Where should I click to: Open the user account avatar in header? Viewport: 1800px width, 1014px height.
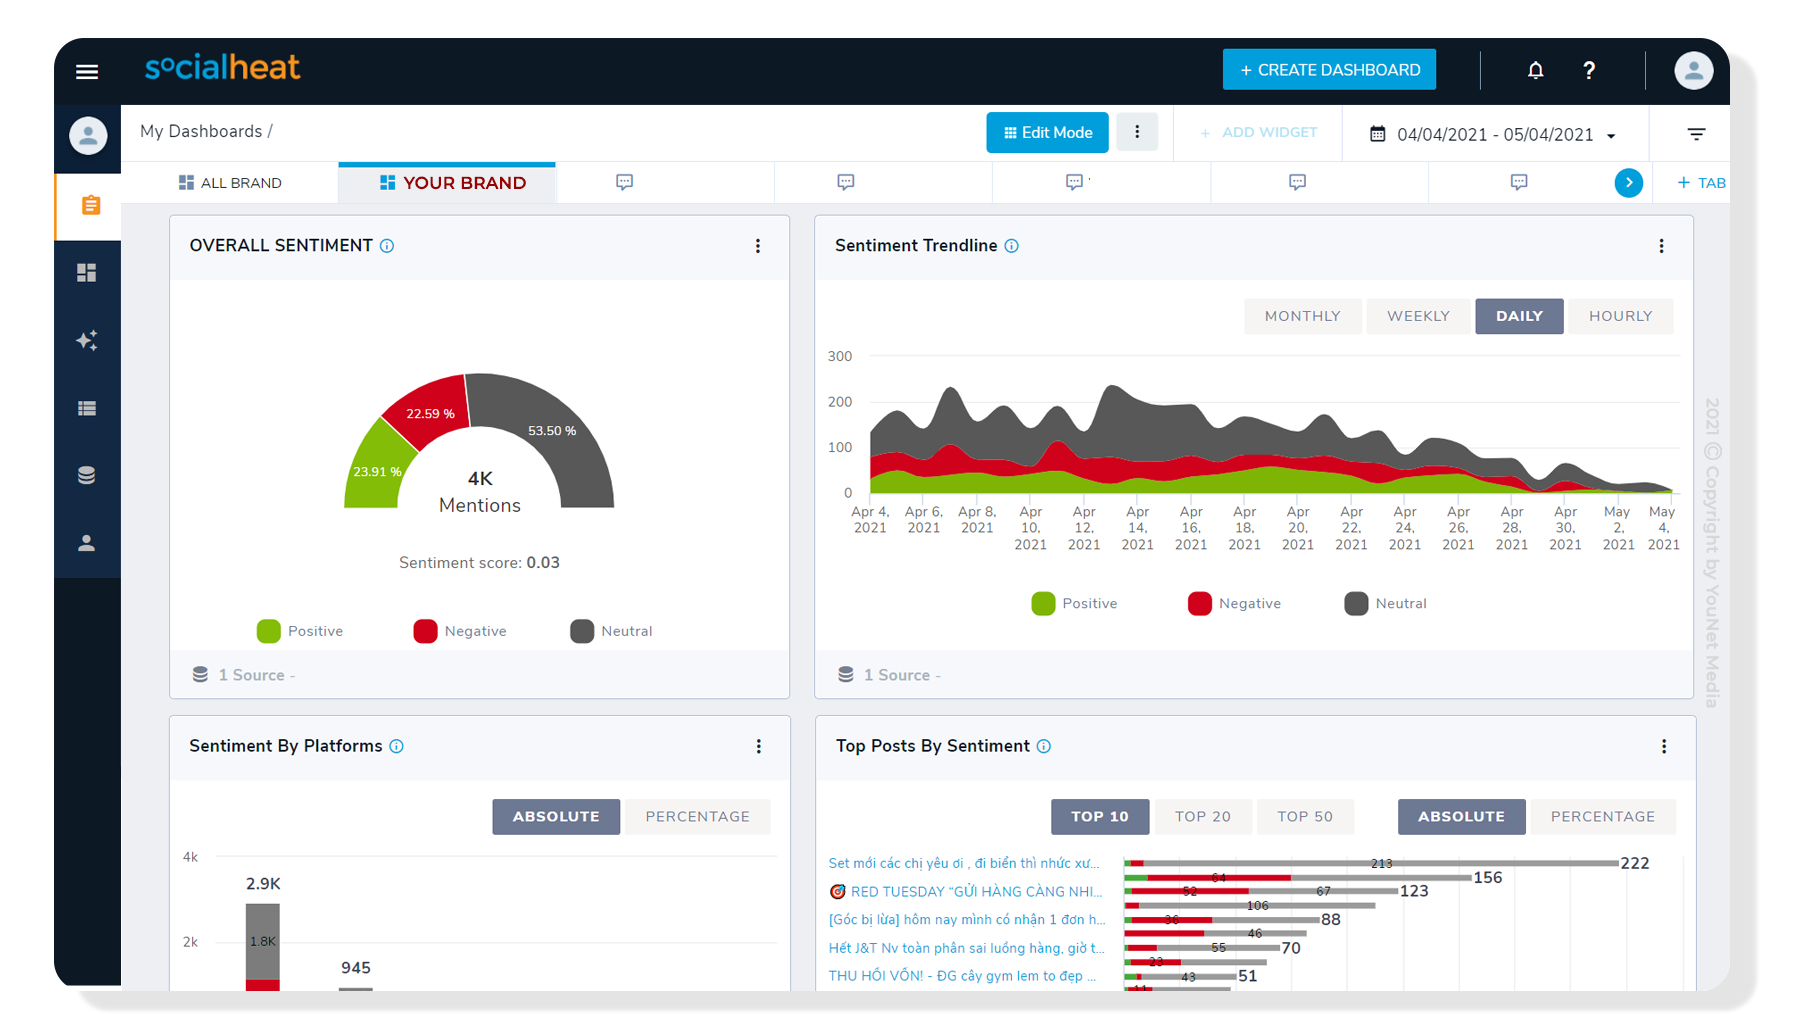[x=1693, y=70]
